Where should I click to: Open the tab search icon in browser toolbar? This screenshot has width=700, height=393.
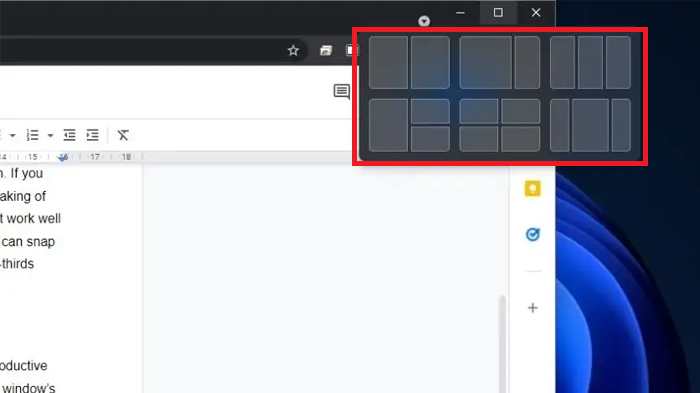pyautogui.click(x=326, y=50)
